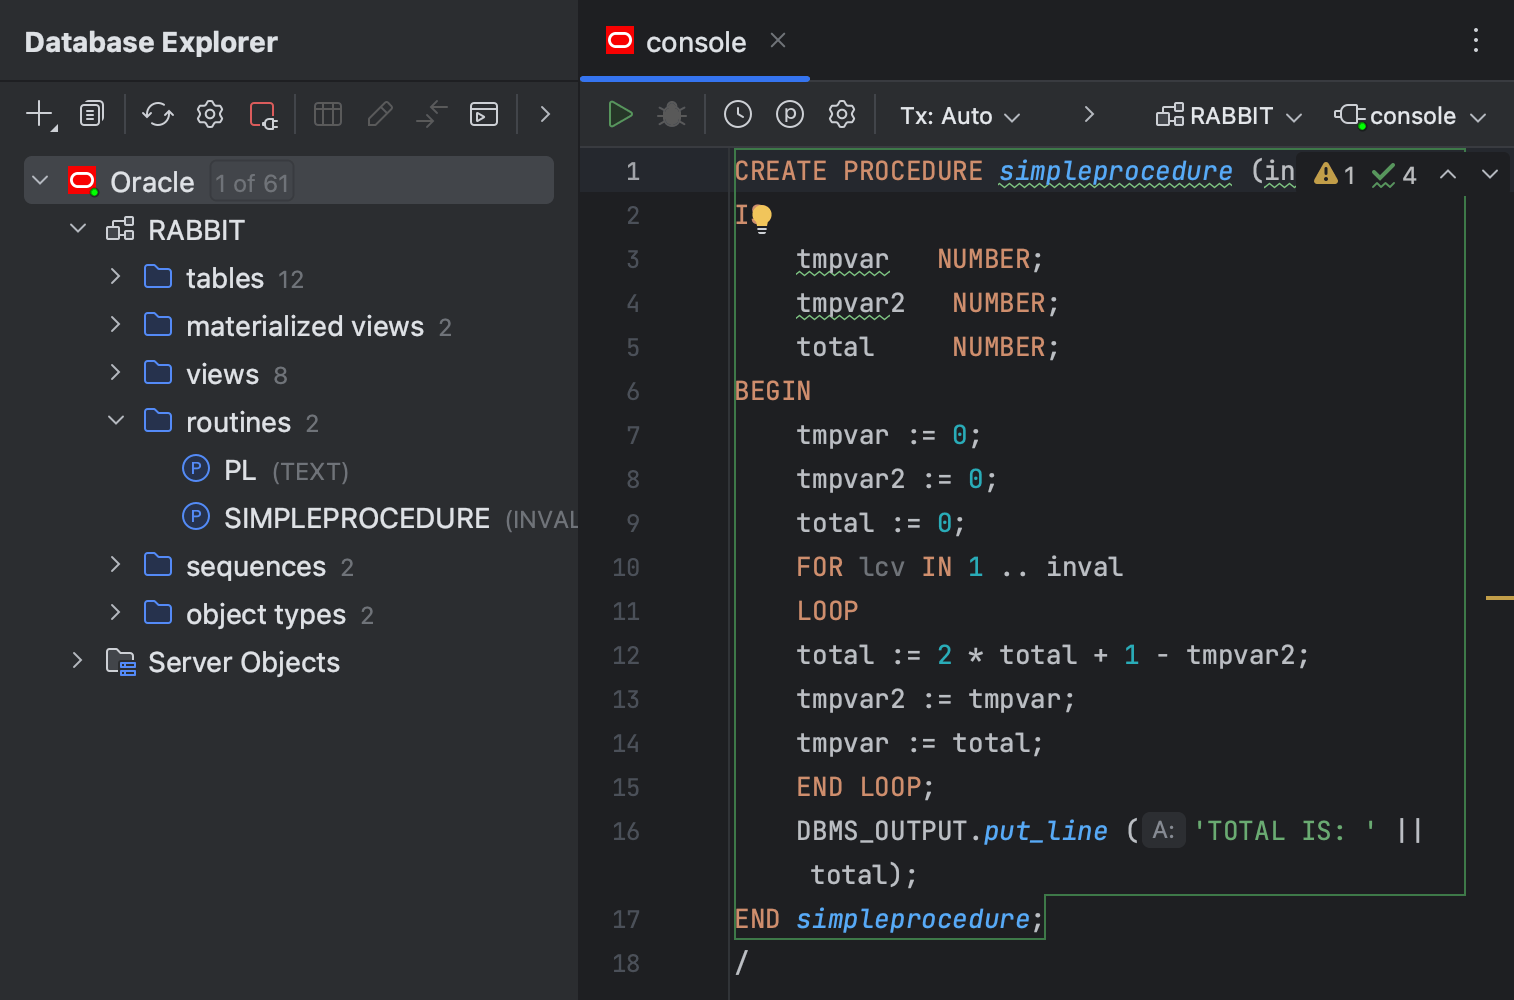Collapse the RABBIT schema node
The height and width of the screenshot is (1000, 1514).
pos(78,228)
